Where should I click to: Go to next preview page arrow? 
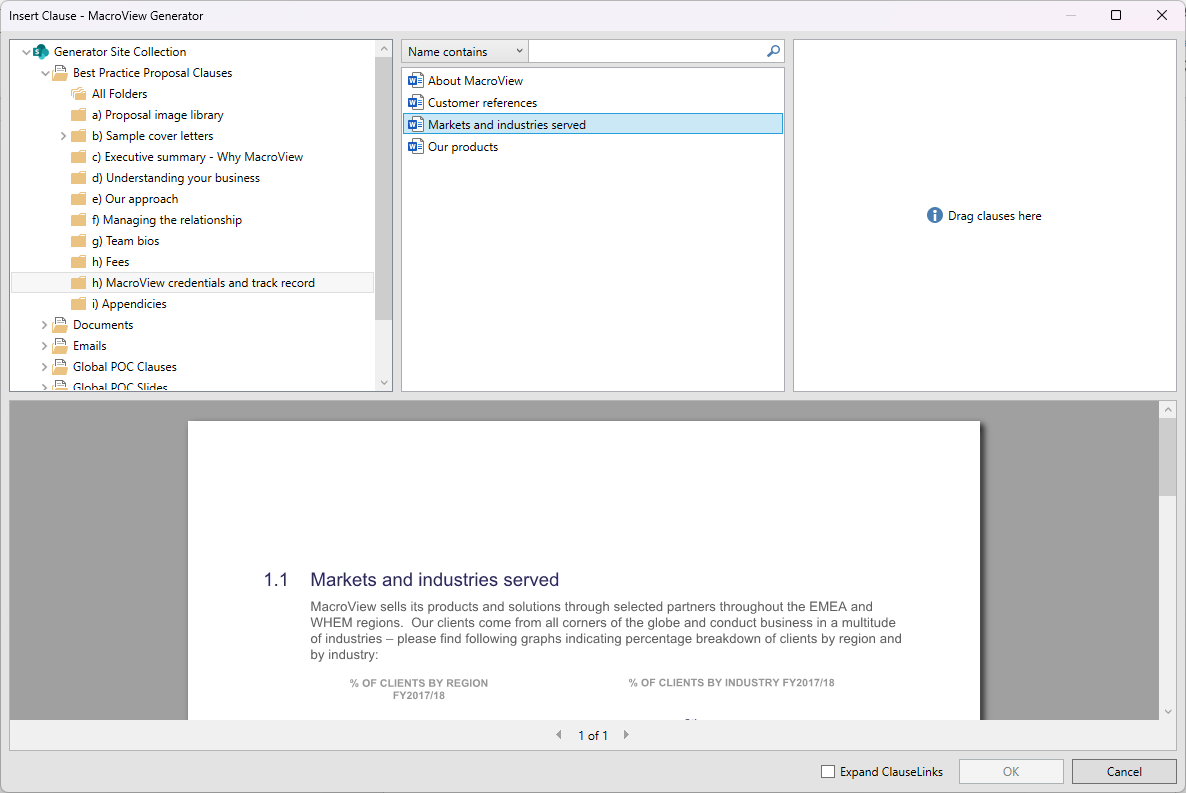pos(626,735)
